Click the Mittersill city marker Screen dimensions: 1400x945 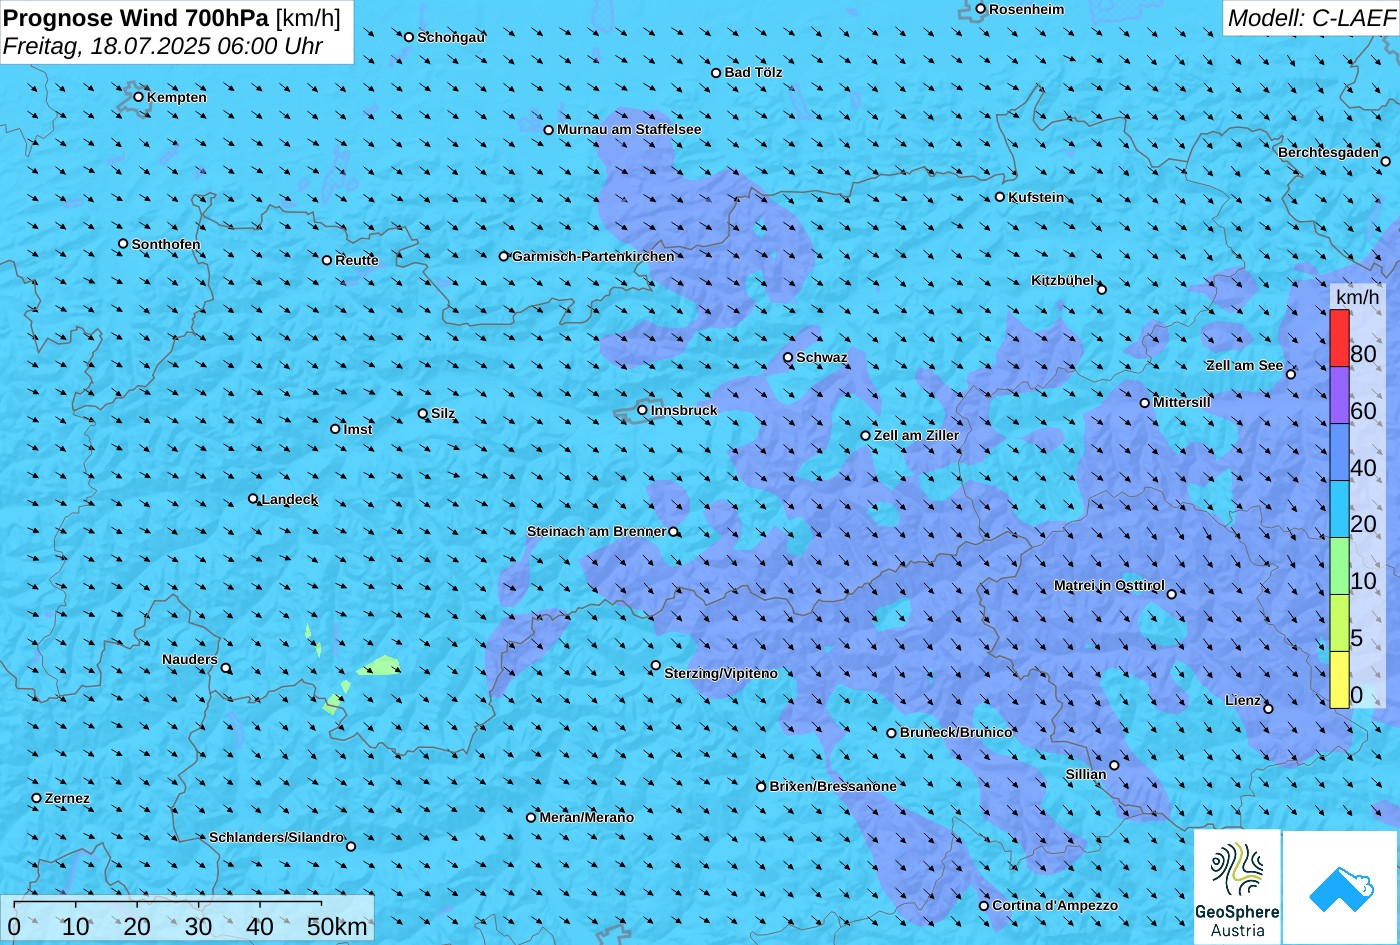point(1145,403)
